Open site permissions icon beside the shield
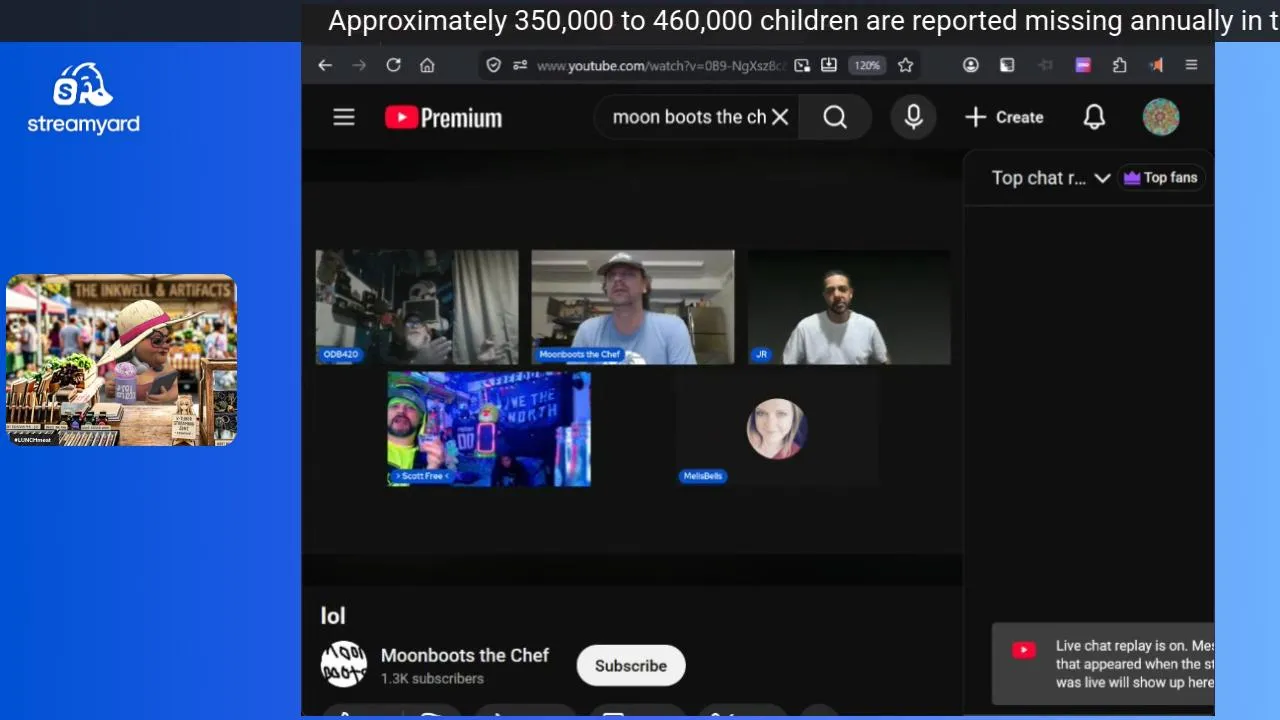 [520, 65]
